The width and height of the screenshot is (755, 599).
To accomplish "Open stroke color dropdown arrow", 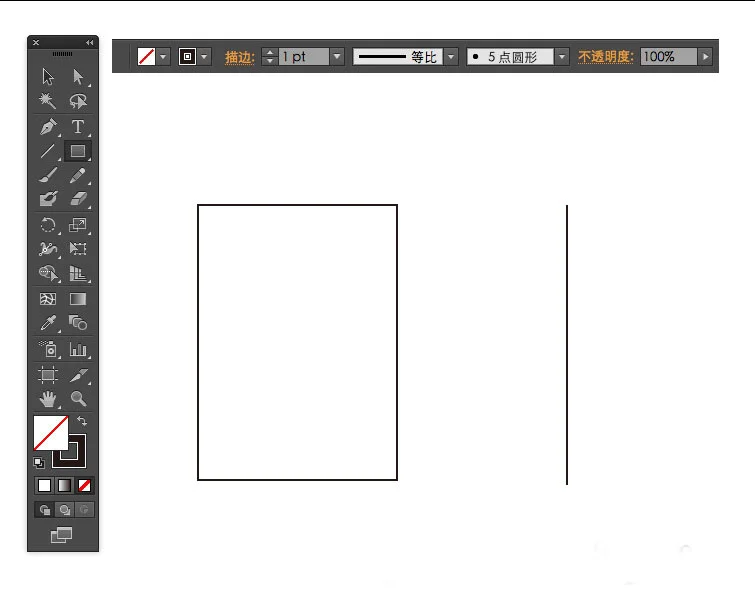I will 204,56.
